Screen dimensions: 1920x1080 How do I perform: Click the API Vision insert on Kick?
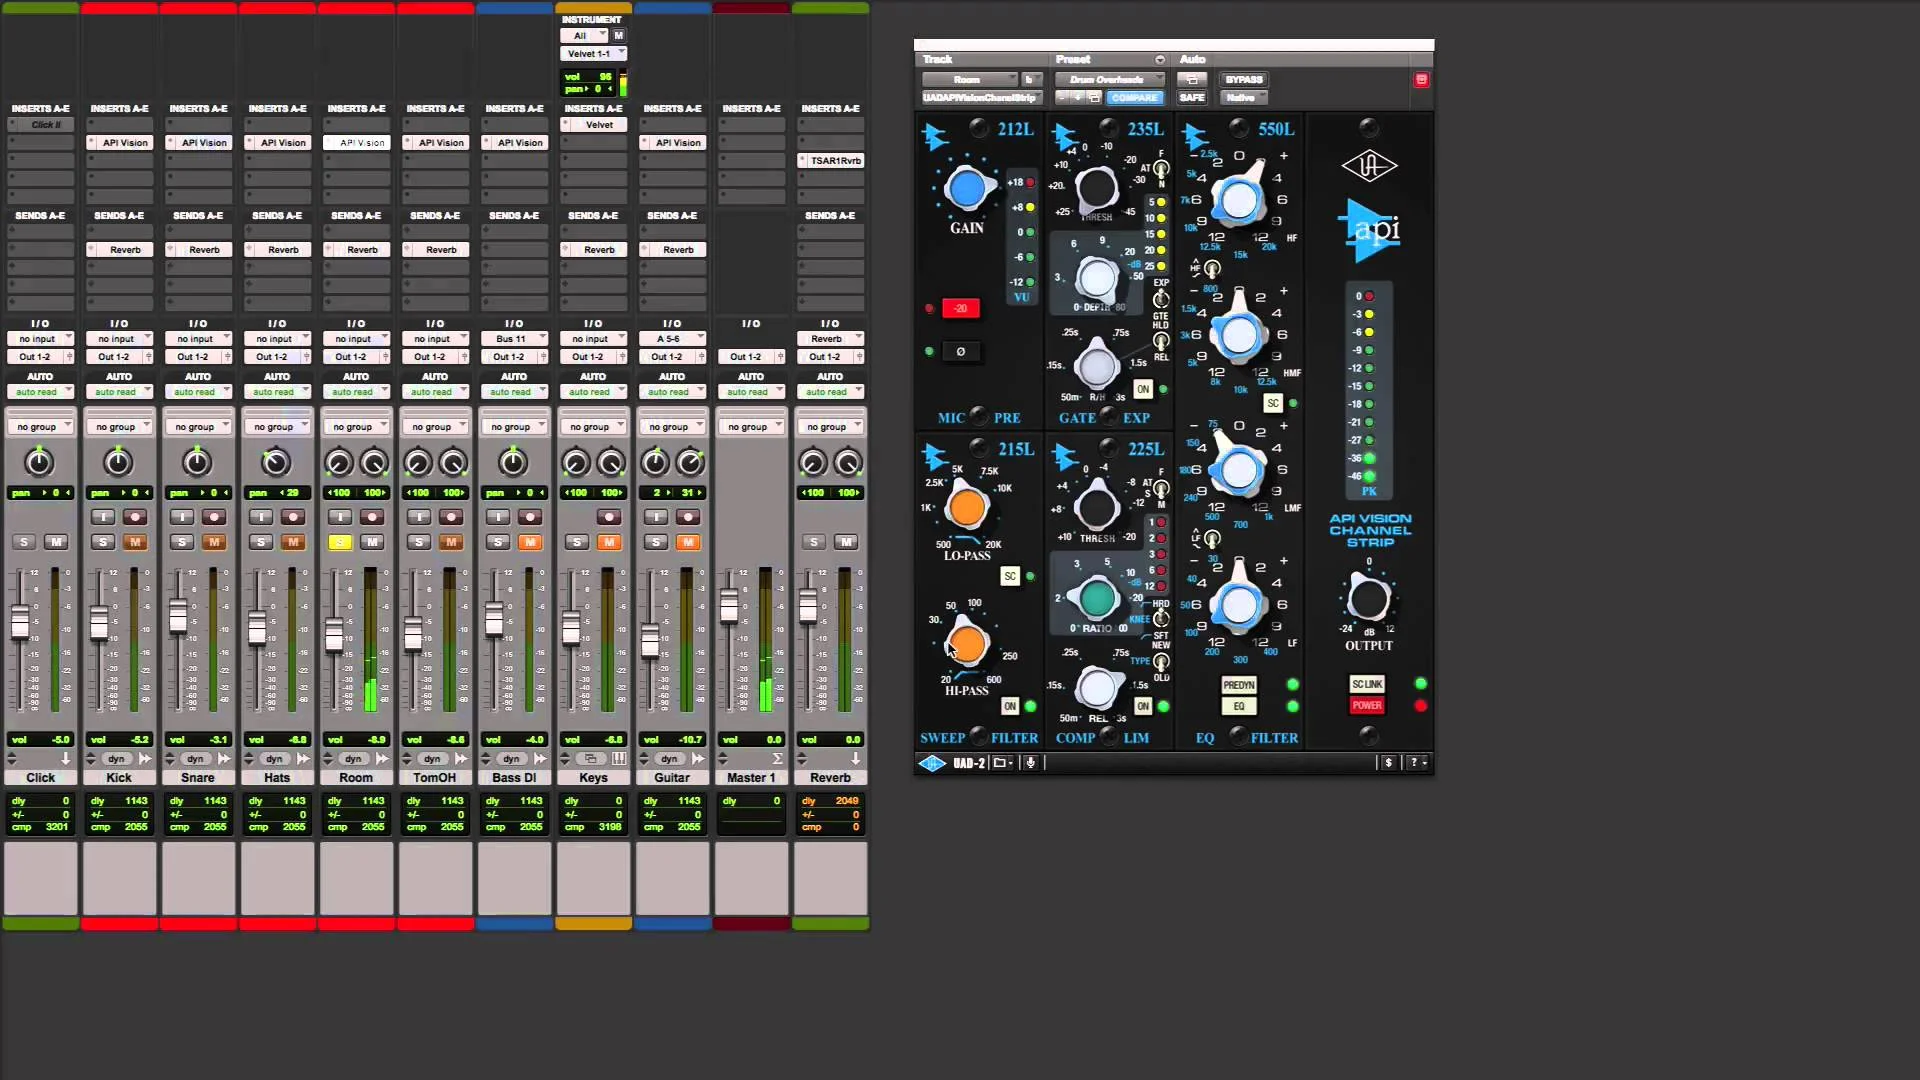[x=125, y=143]
